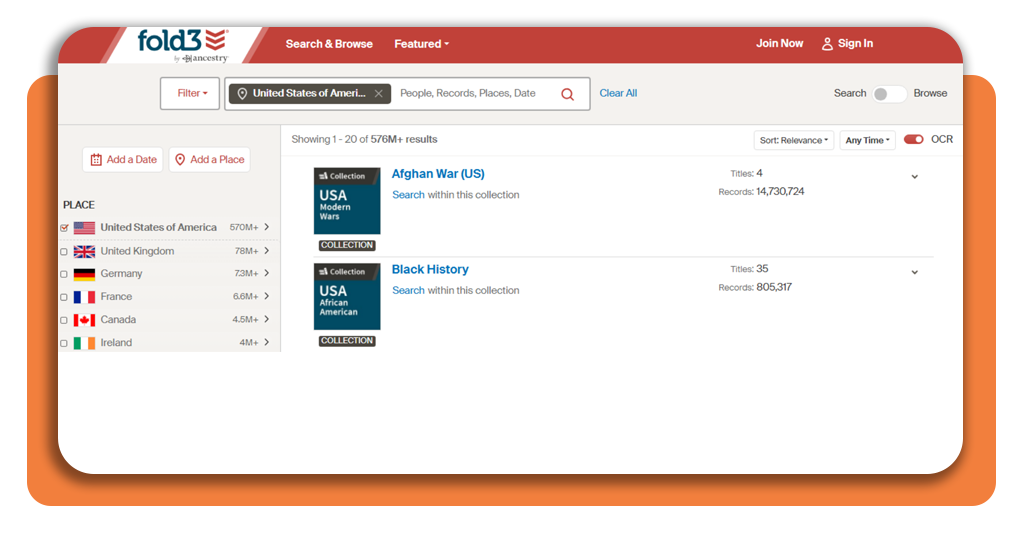Click the location pin in search chip
Image resolution: width=1024 pixels, height=536 pixels.
click(242, 93)
